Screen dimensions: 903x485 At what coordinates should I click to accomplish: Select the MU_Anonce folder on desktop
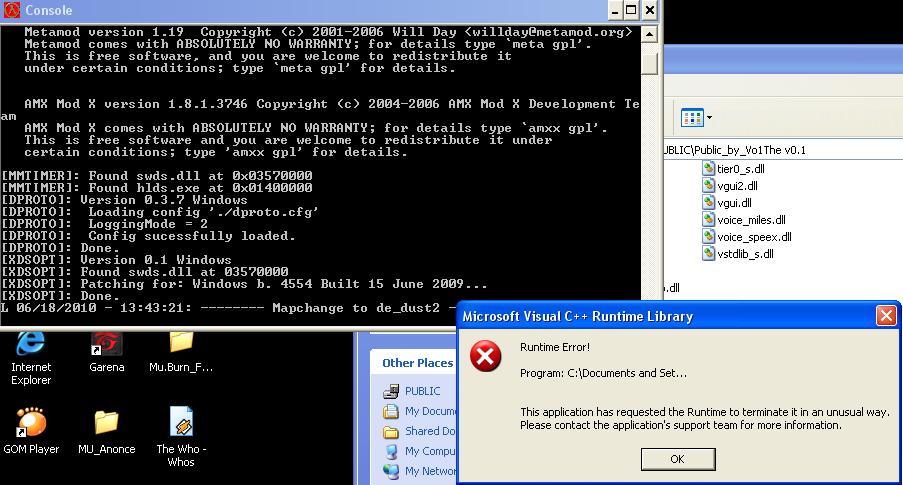click(107, 431)
